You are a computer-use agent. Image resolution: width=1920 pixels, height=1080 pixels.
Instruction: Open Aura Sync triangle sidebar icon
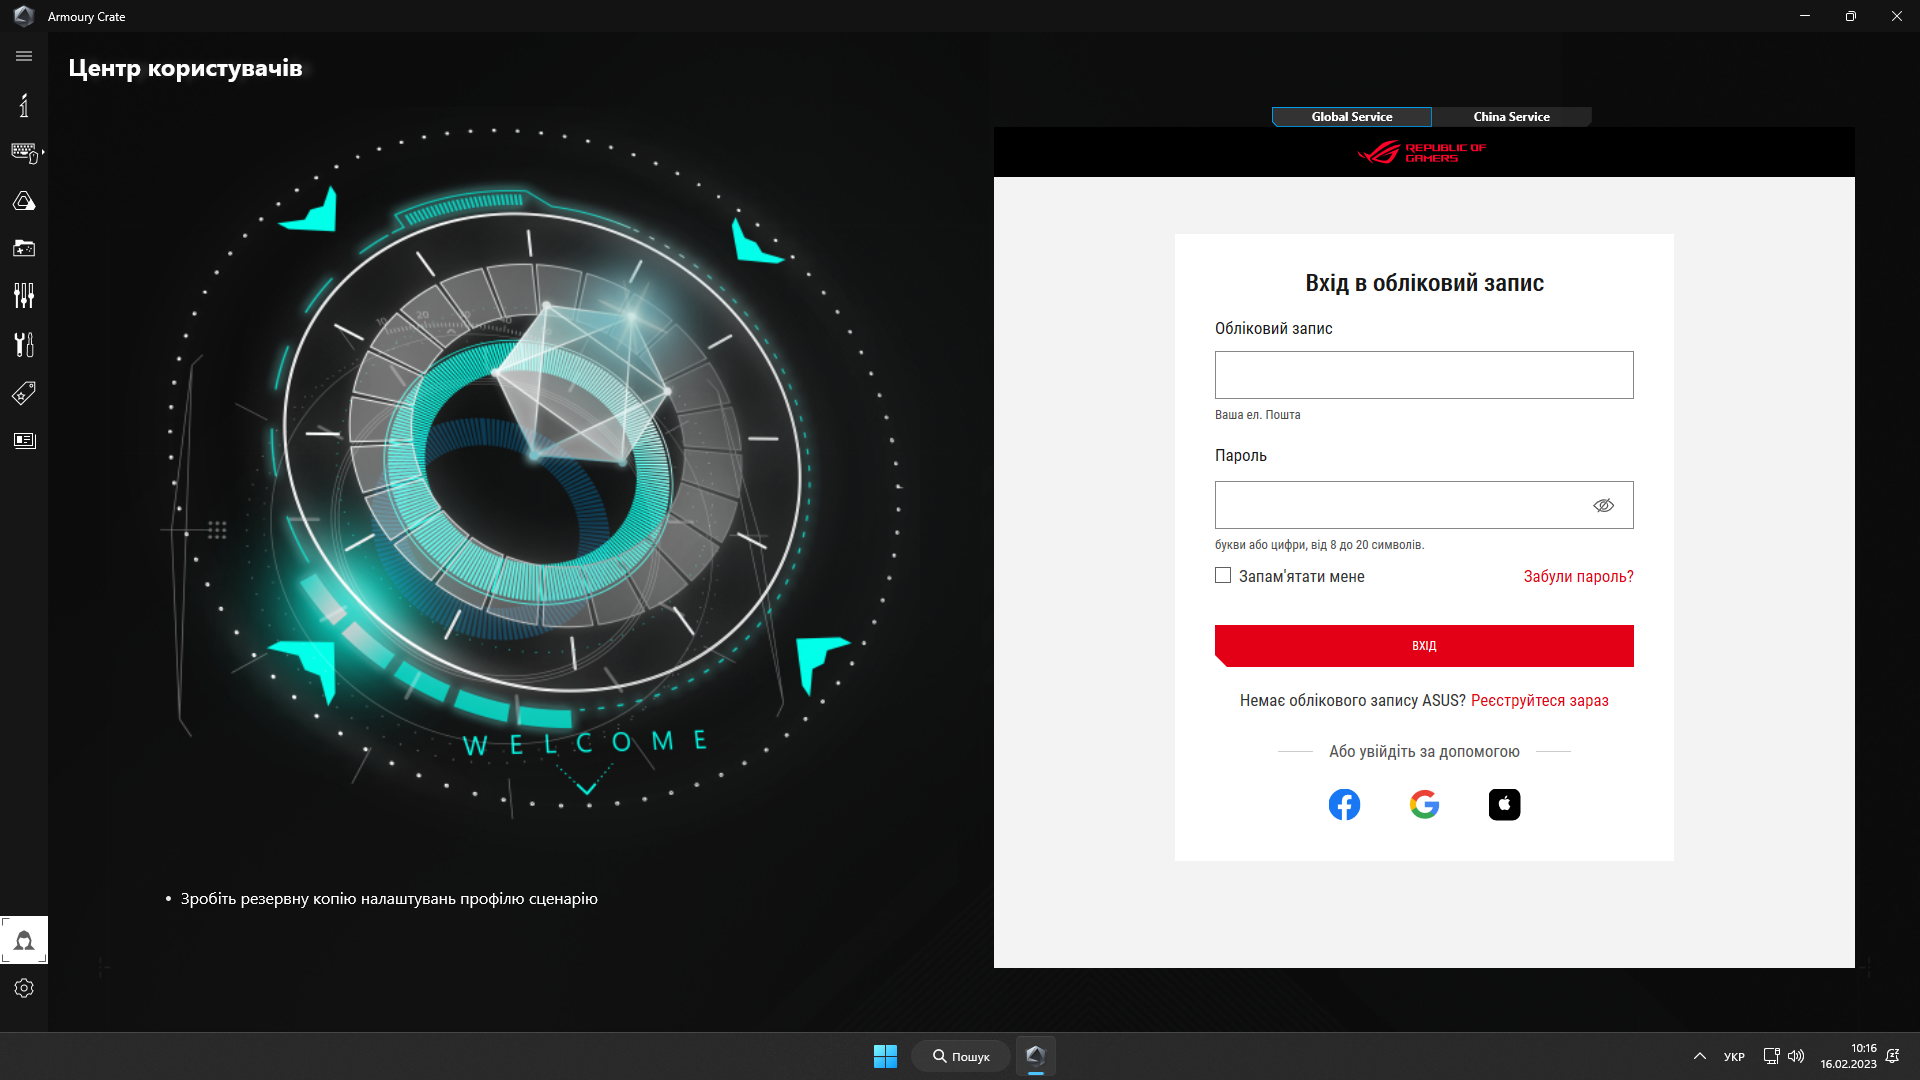click(x=24, y=201)
